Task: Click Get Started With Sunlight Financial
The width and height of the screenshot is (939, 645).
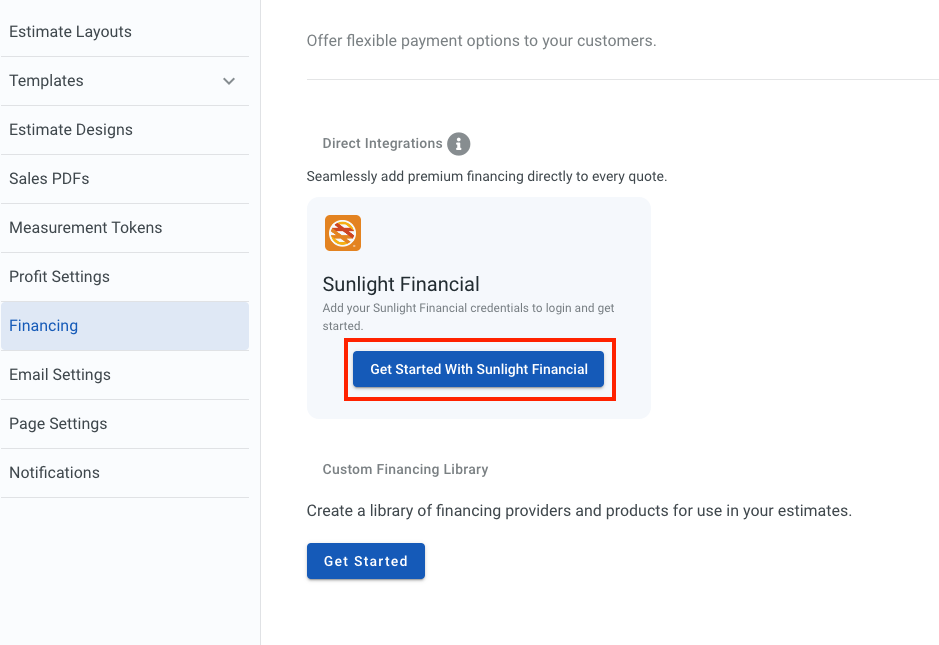Action: click(x=478, y=368)
